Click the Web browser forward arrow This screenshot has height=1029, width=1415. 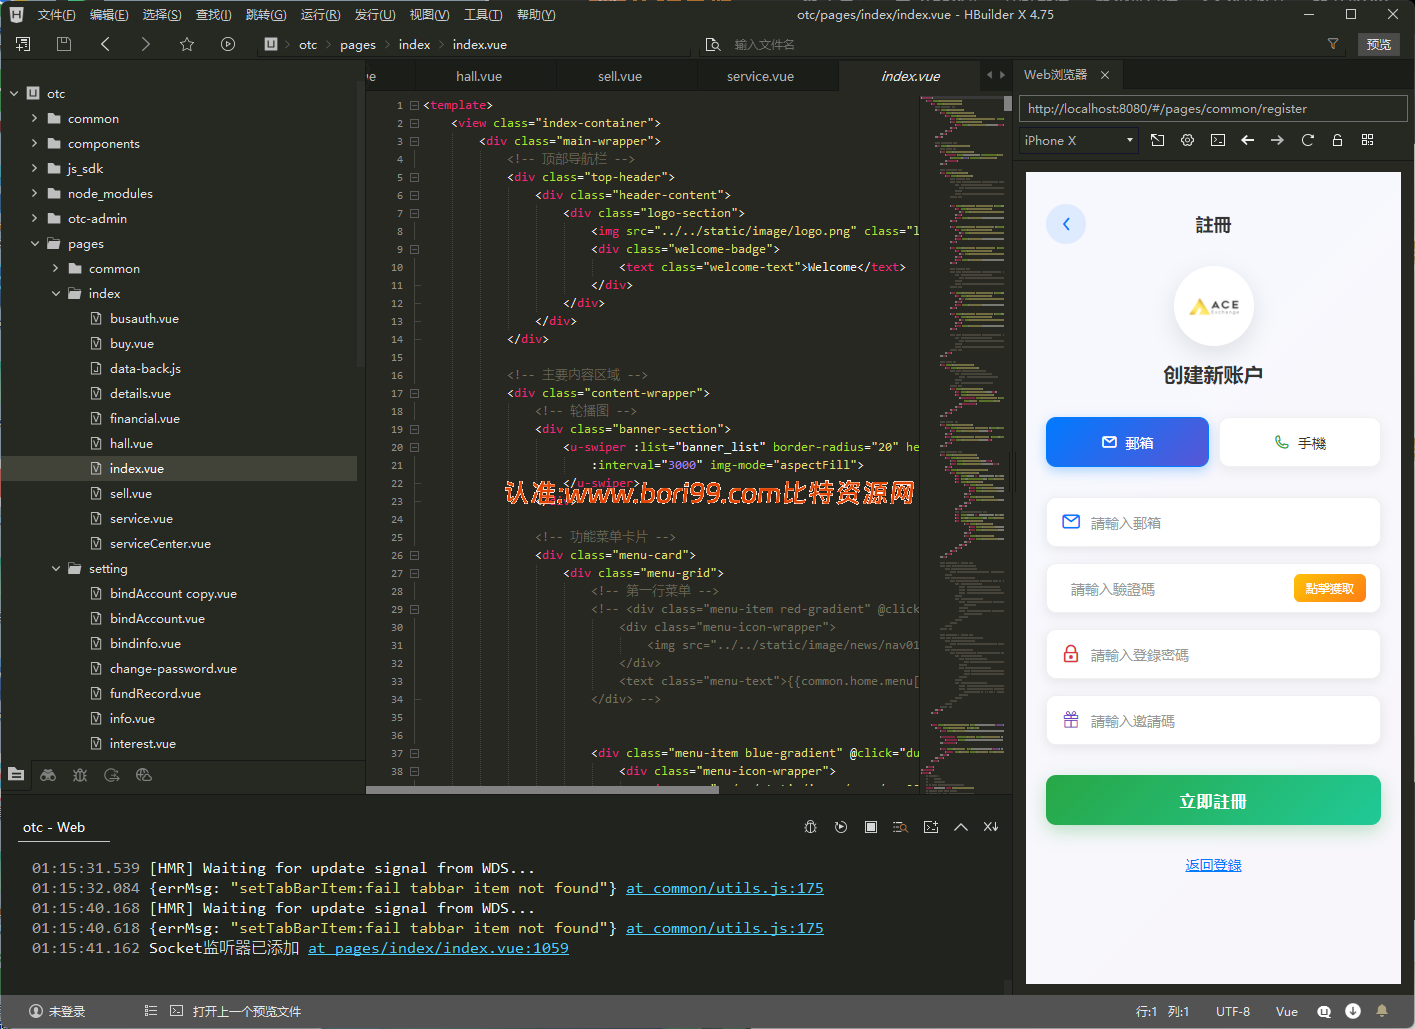[x=1278, y=140]
